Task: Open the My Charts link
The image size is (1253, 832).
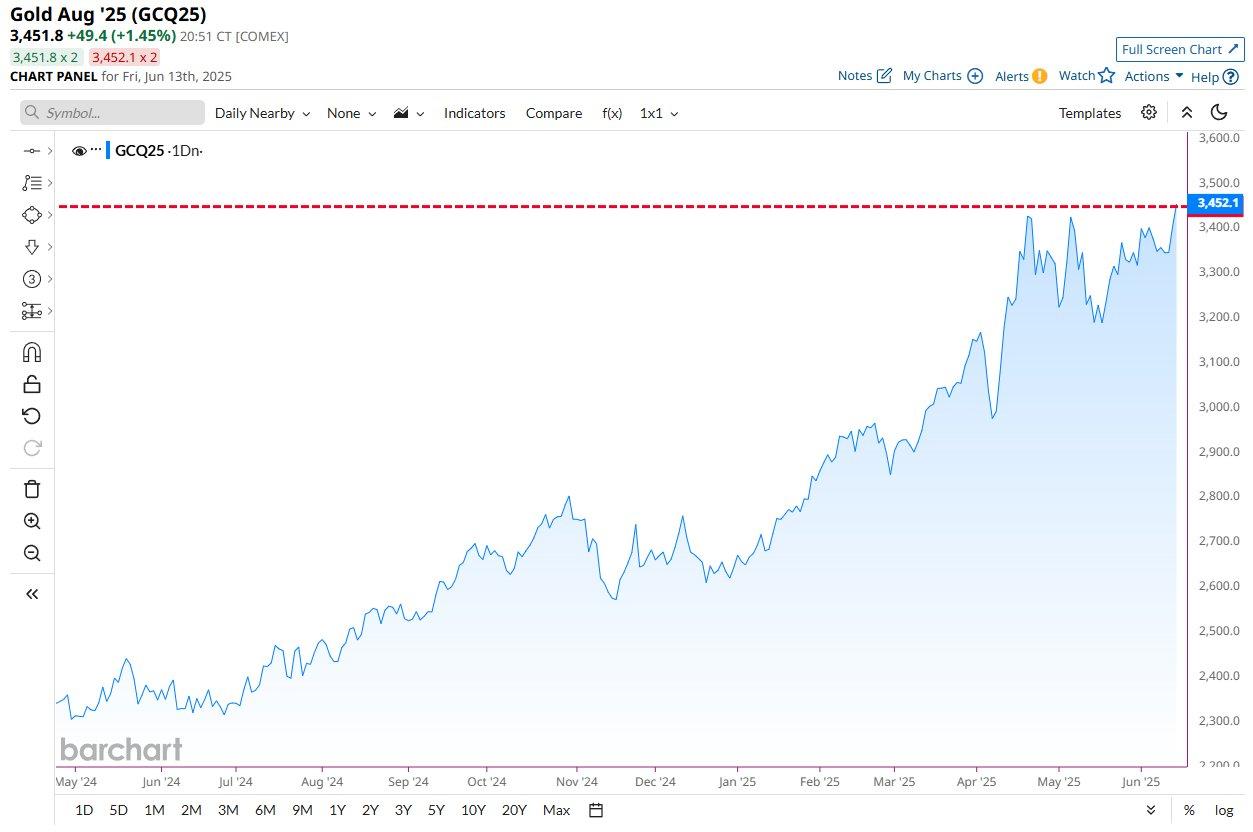Action: [x=942, y=76]
